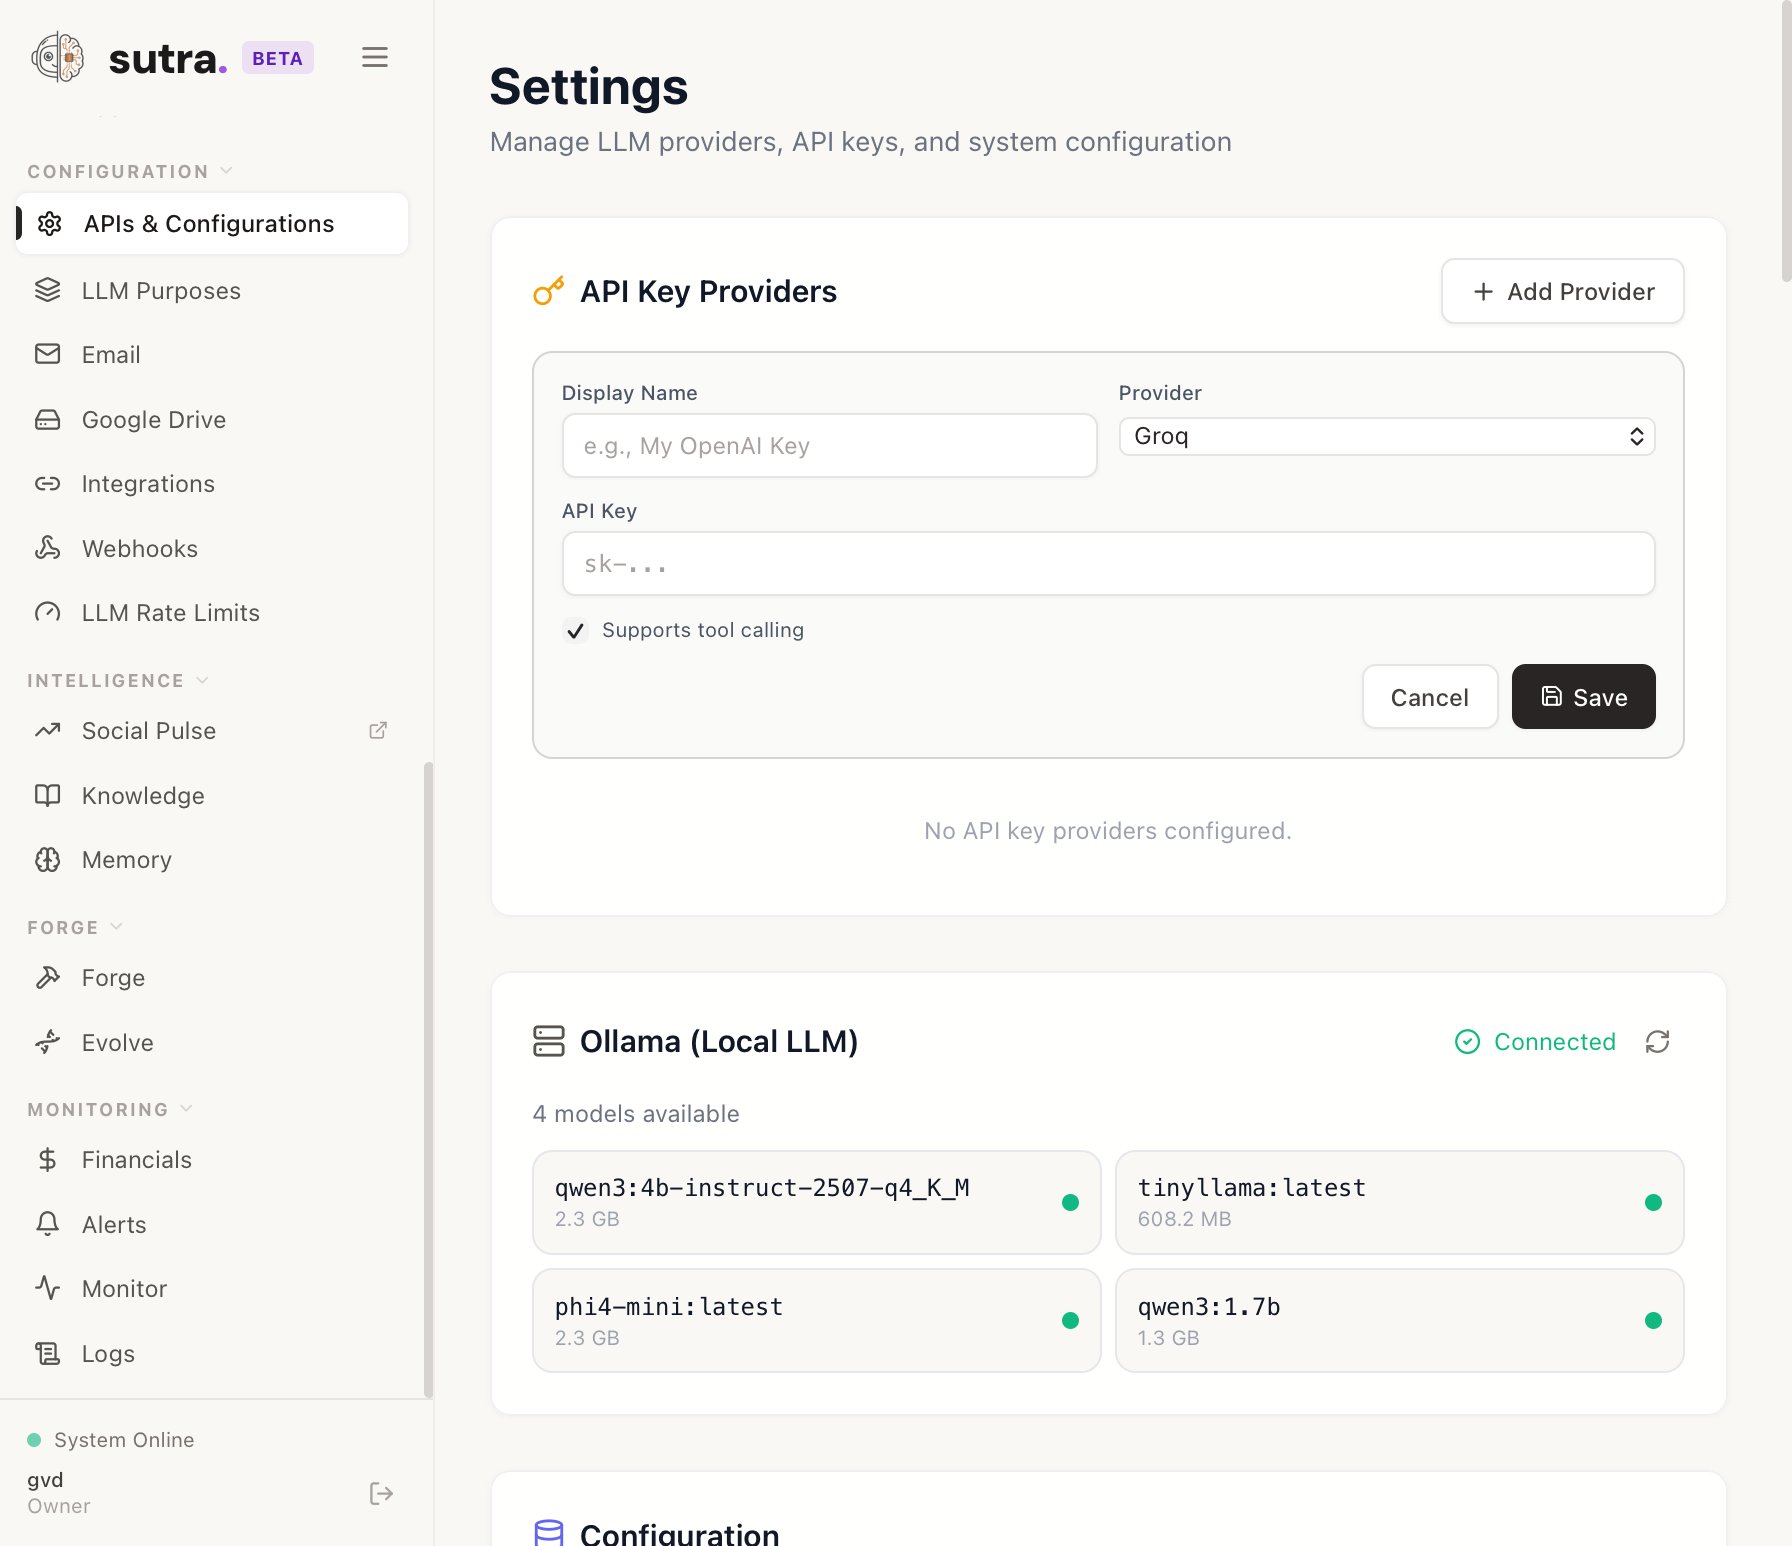Viewport: 1792px width, 1546px height.
Task: Click the brain icon beside Memory
Action: [48, 860]
